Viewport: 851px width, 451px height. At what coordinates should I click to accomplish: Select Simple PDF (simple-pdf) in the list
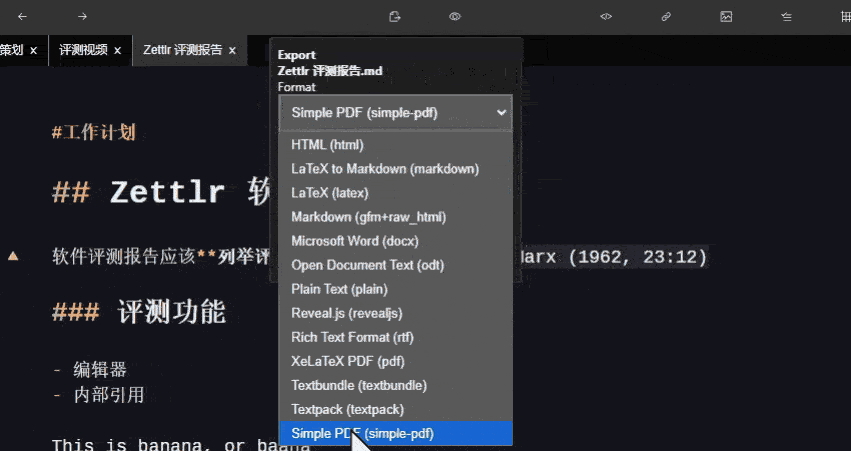[x=396, y=433]
